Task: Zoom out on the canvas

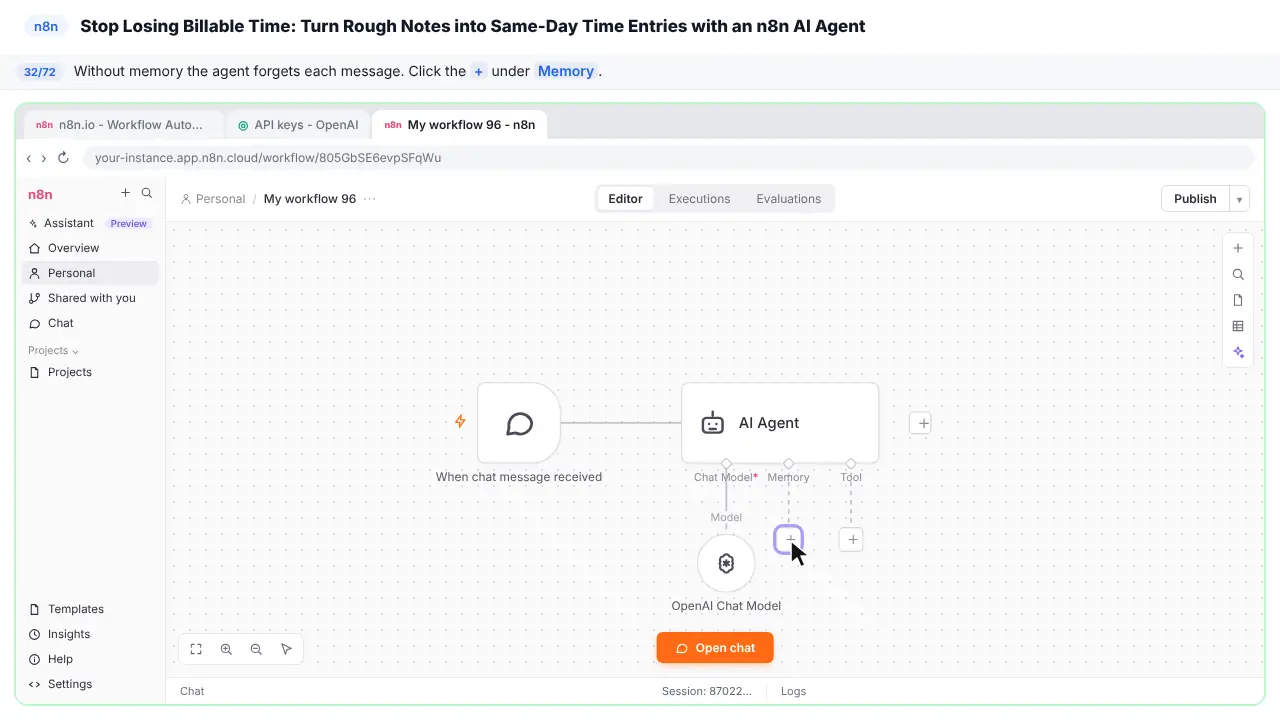Action: [256, 649]
